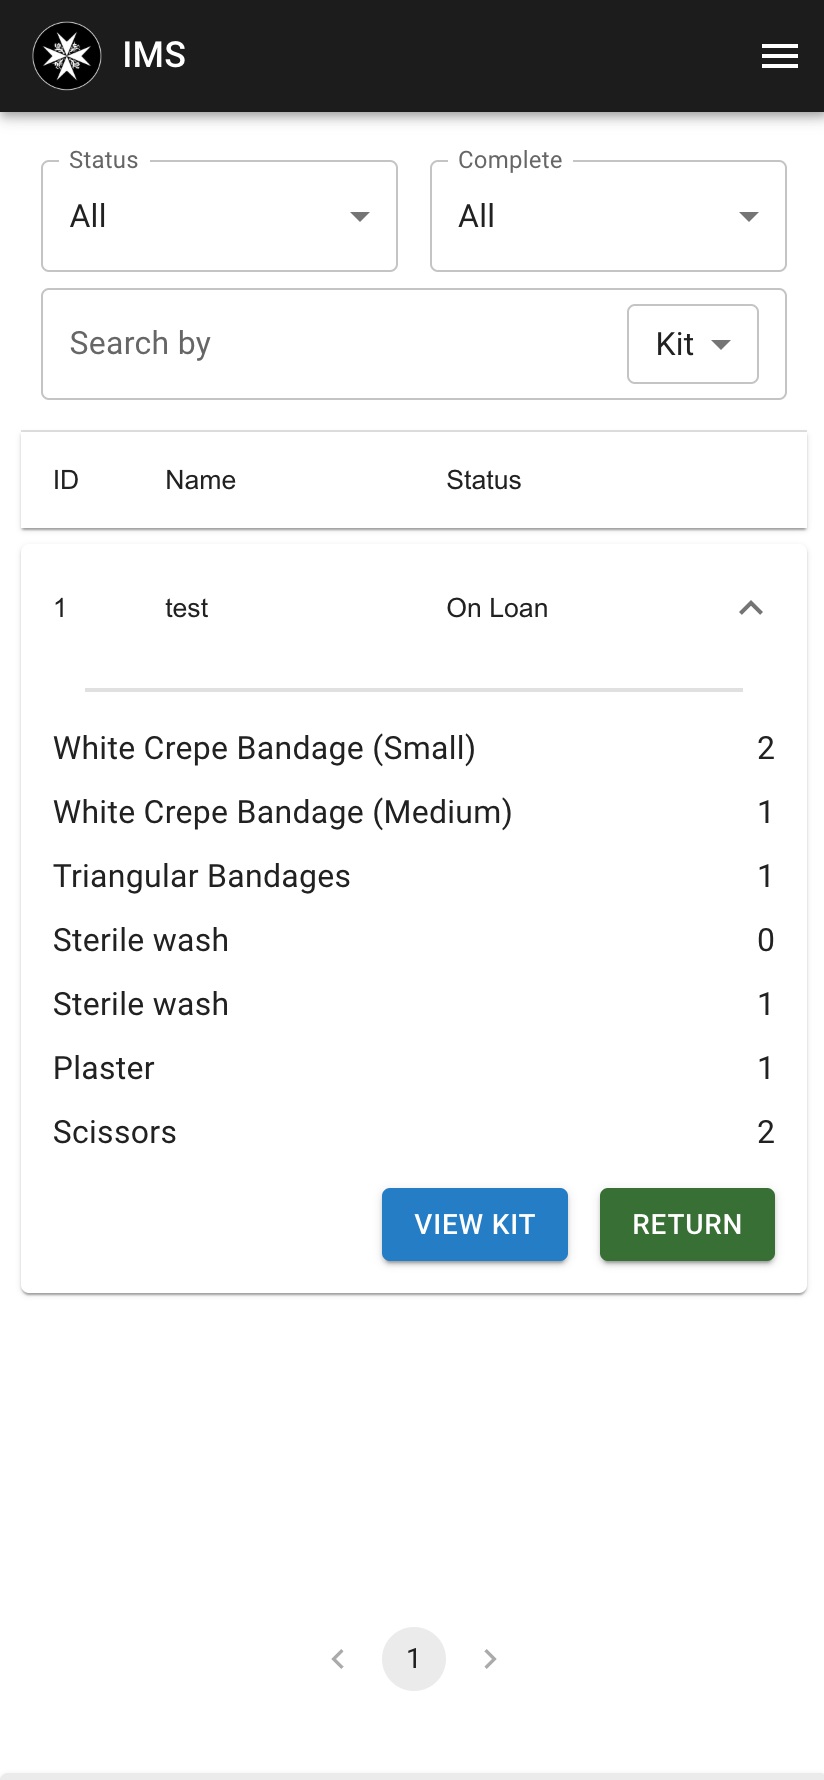The width and height of the screenshot is (824, 1780).
Task: Click the Name column header
Action: [201, 480]
